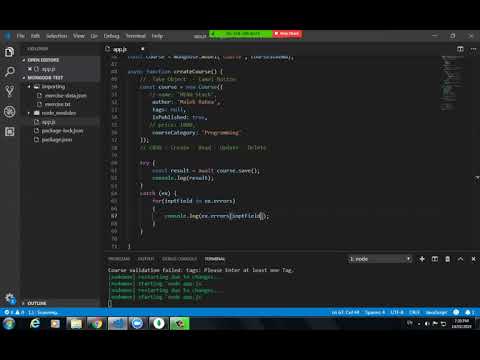Maximize the panel with the up chevron
This screenshot has height=360, width=480.
point(460,259)
